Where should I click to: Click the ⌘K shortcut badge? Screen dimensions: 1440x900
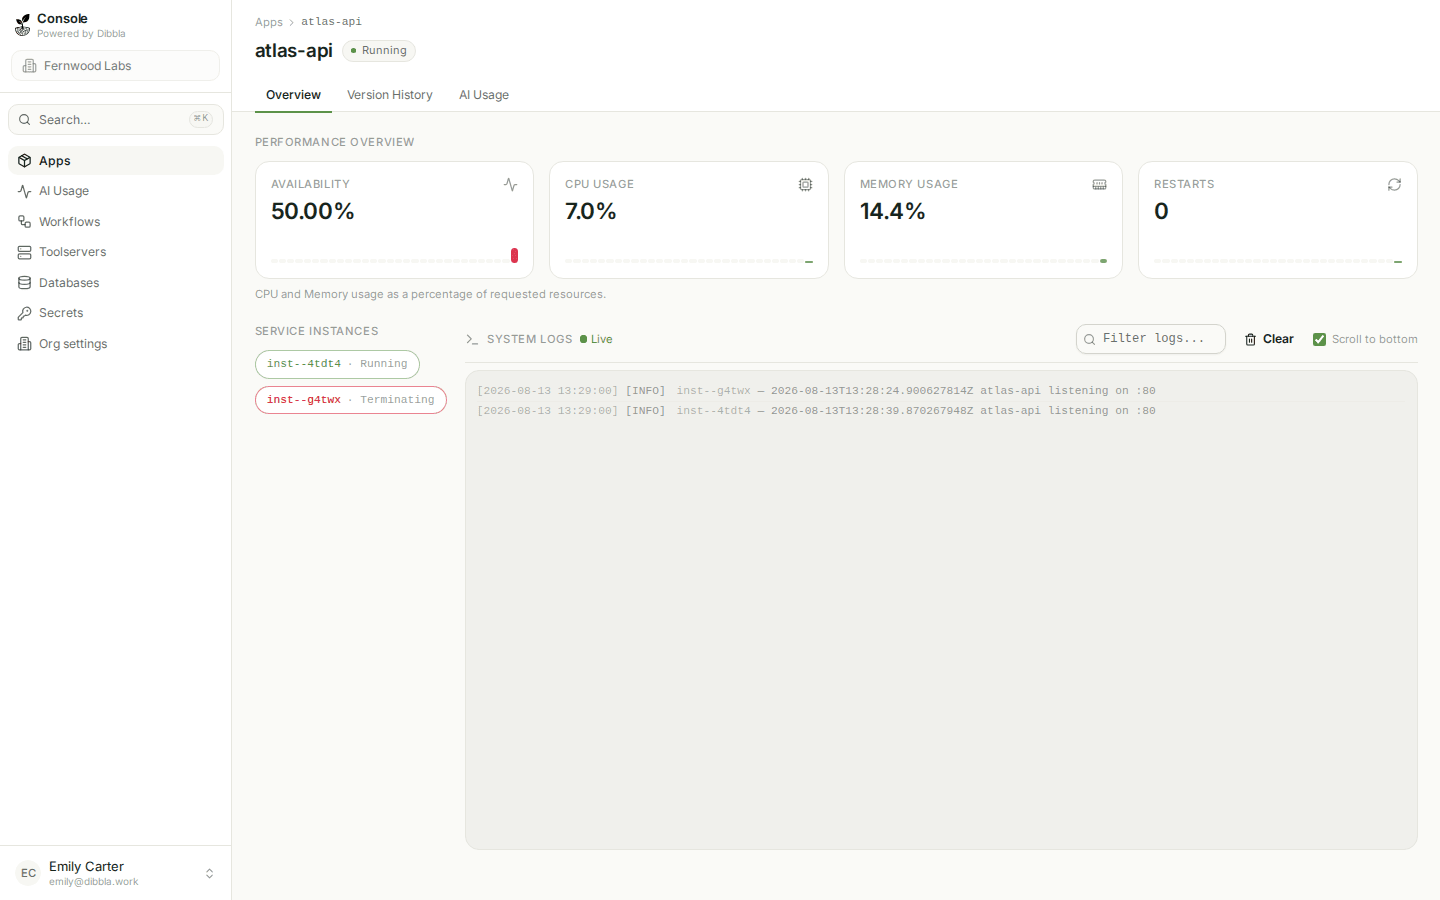[x=201, y=119]
